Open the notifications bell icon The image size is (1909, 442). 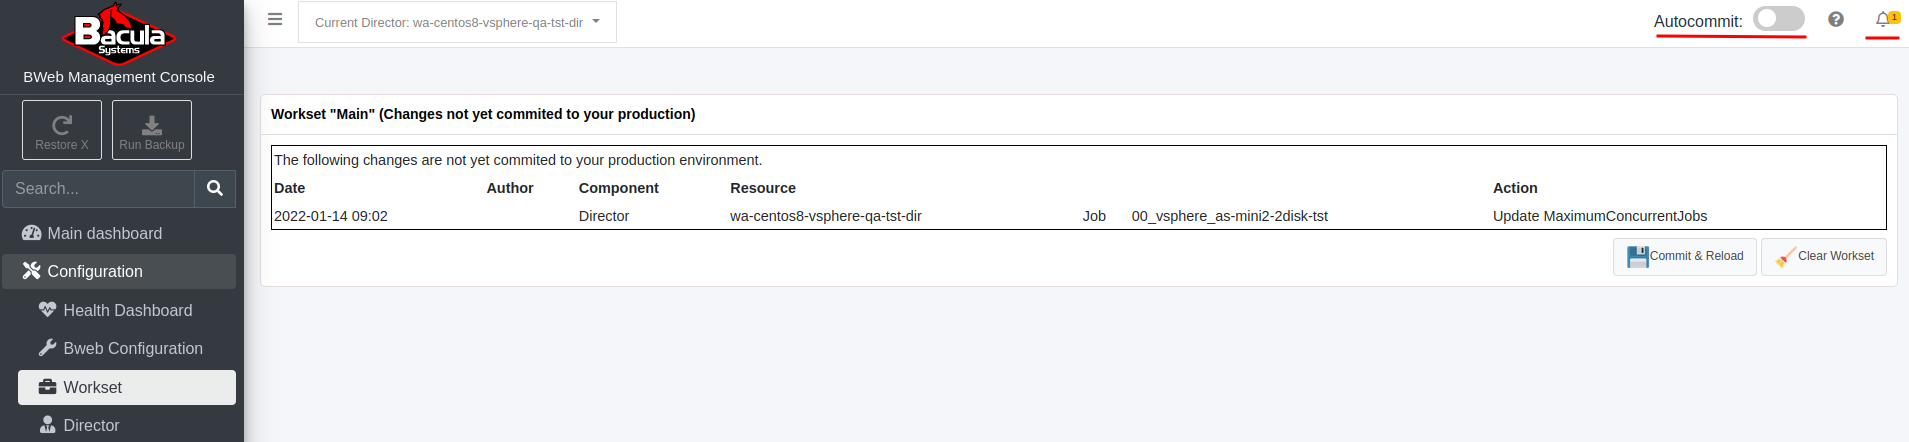pyautogui.click(x=1883, y=19)
